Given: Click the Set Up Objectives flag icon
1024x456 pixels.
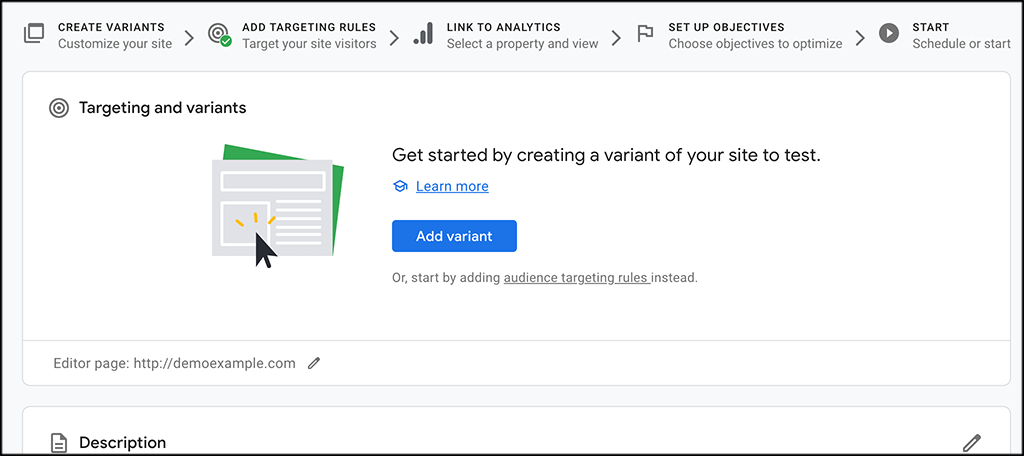Looking at the screenshot, I should pos(645,34).
